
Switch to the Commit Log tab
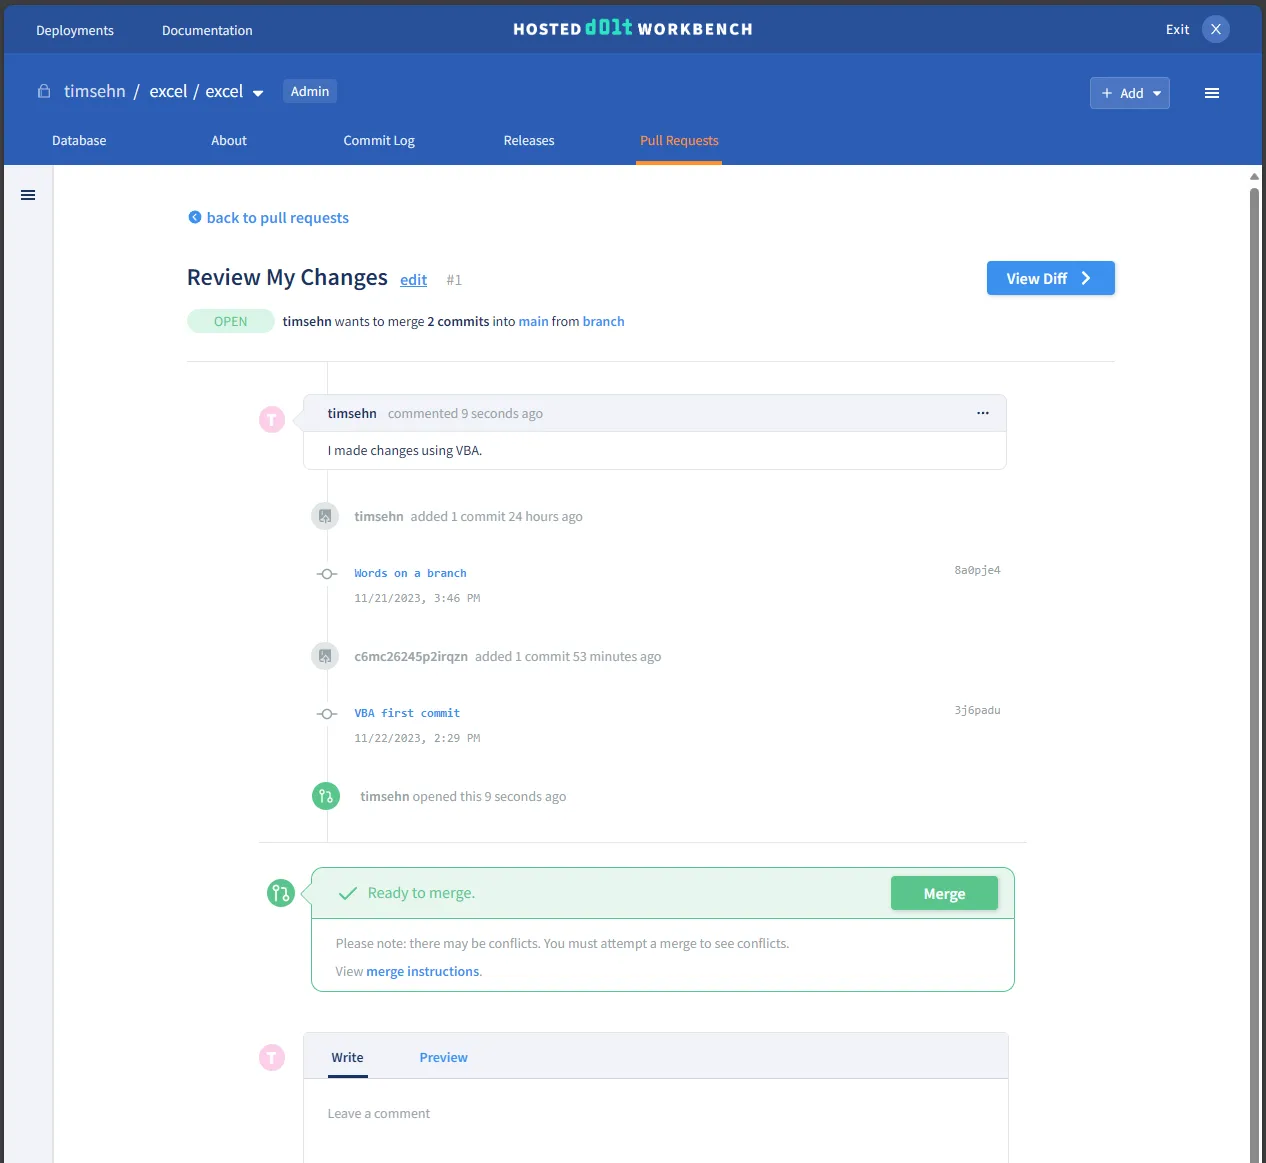pos(378,140)
